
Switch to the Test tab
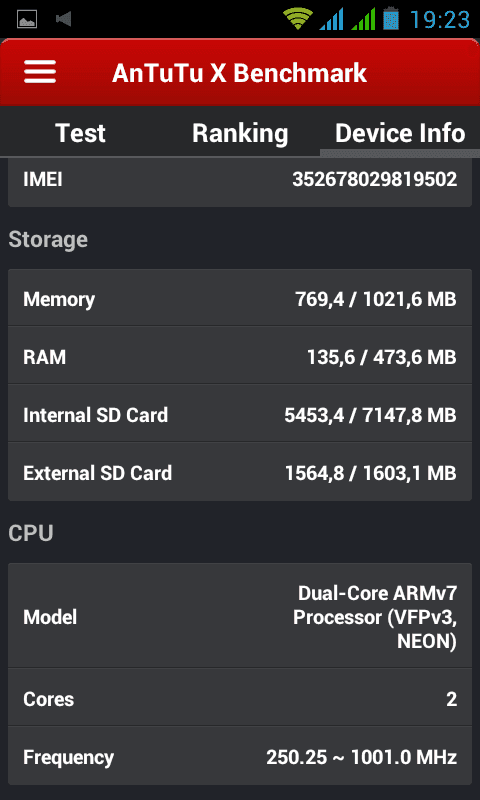pyautogui.click(x=80, y=133)
